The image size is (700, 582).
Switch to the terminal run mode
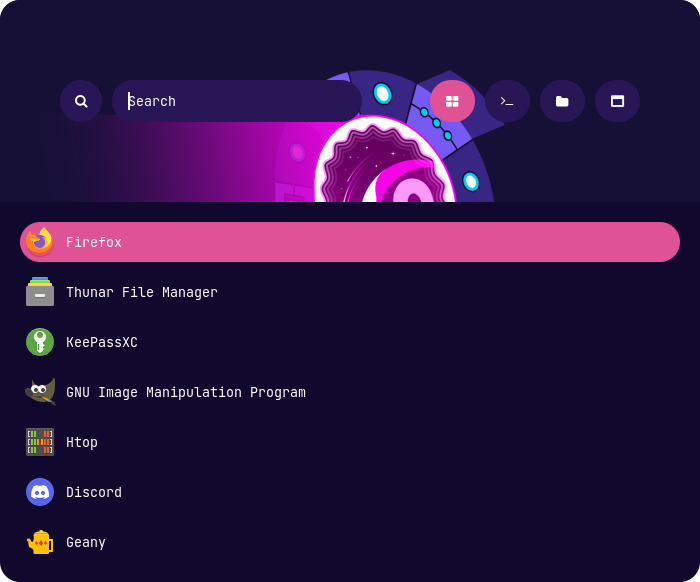tap(507, 101)
